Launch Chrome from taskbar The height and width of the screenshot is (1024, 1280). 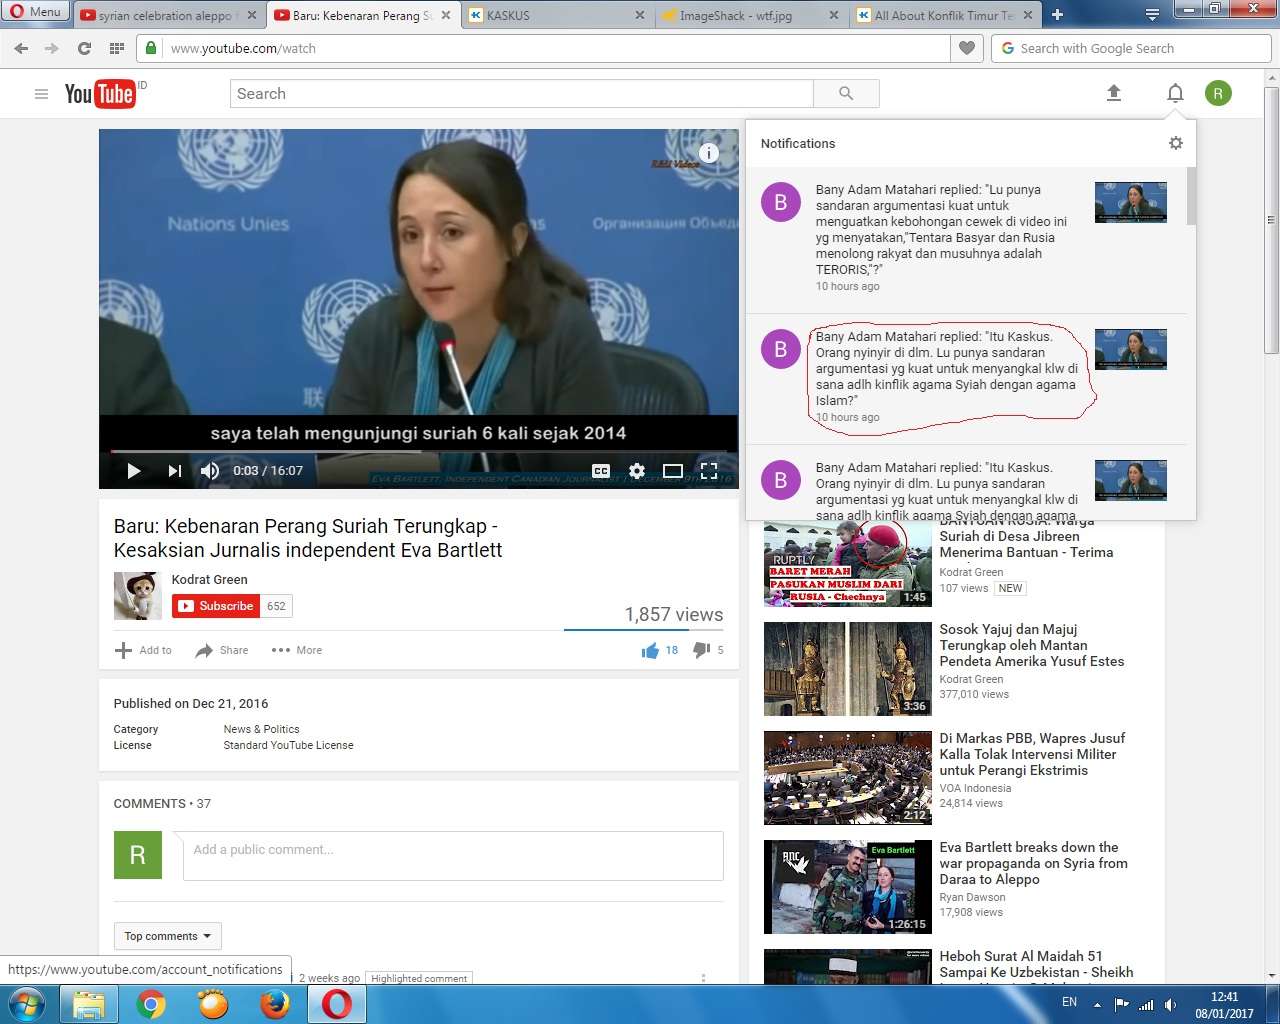pyautogui.click(x=151, y=1003)
